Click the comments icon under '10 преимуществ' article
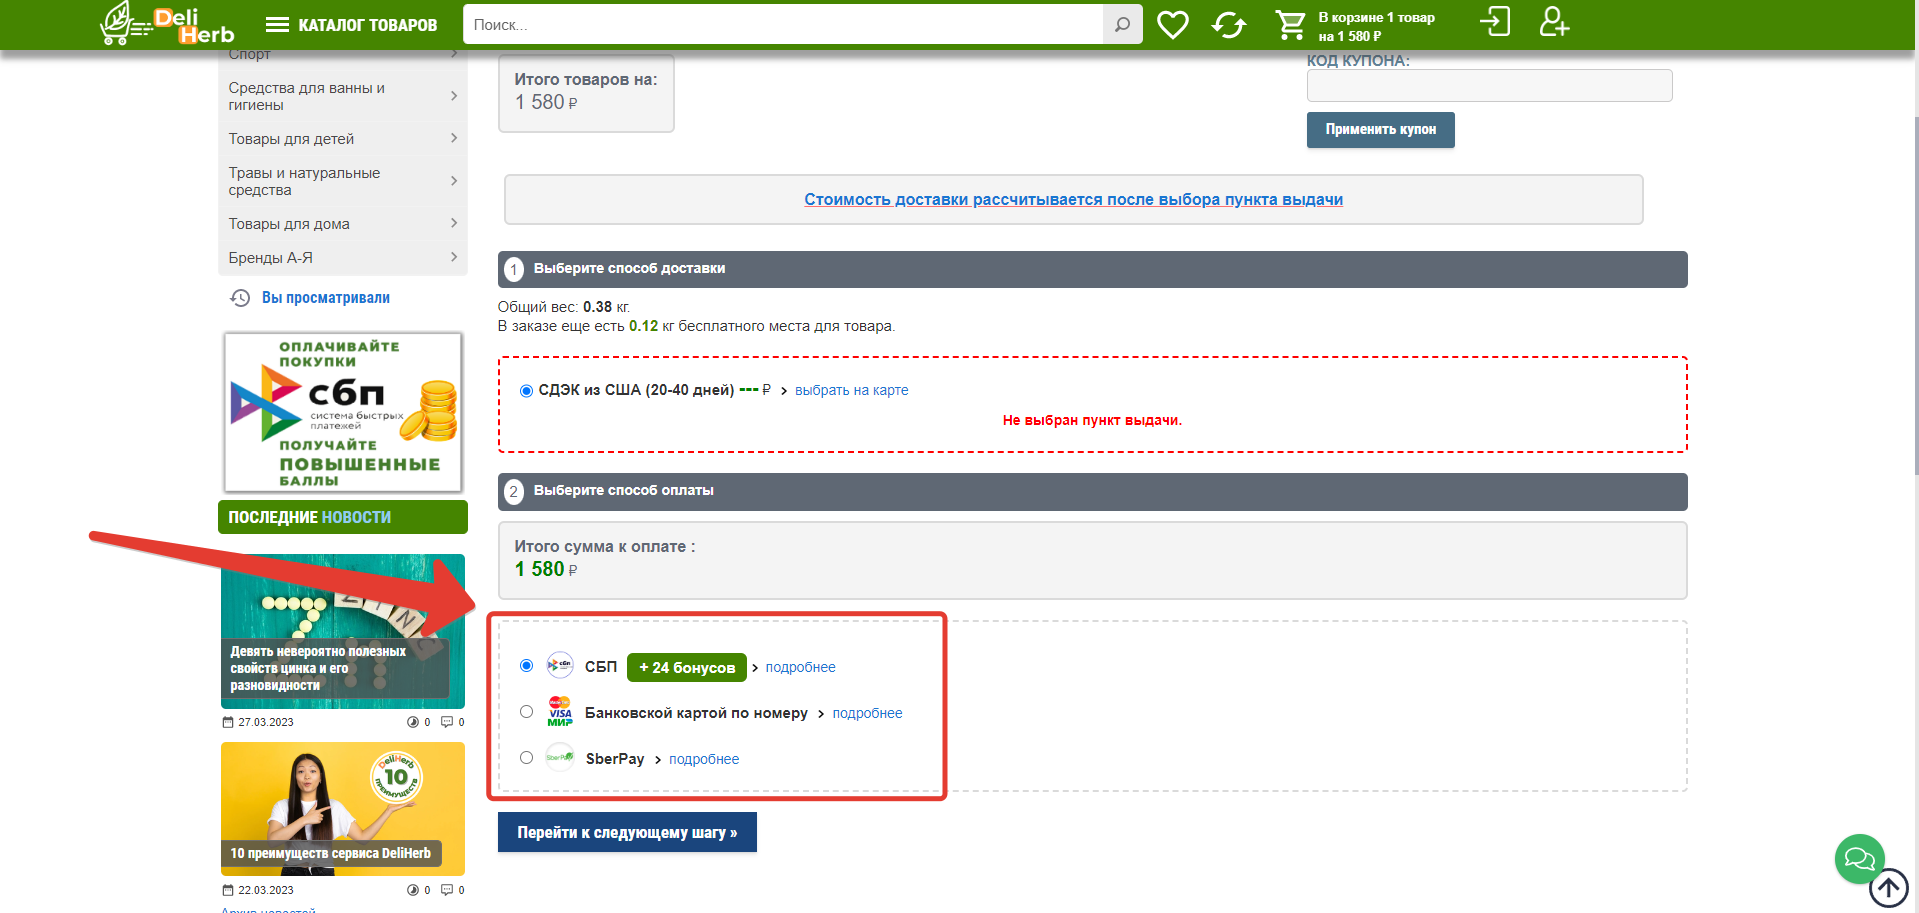The height and width of the screenshot is (913, 1919). (x=447, y=890)
